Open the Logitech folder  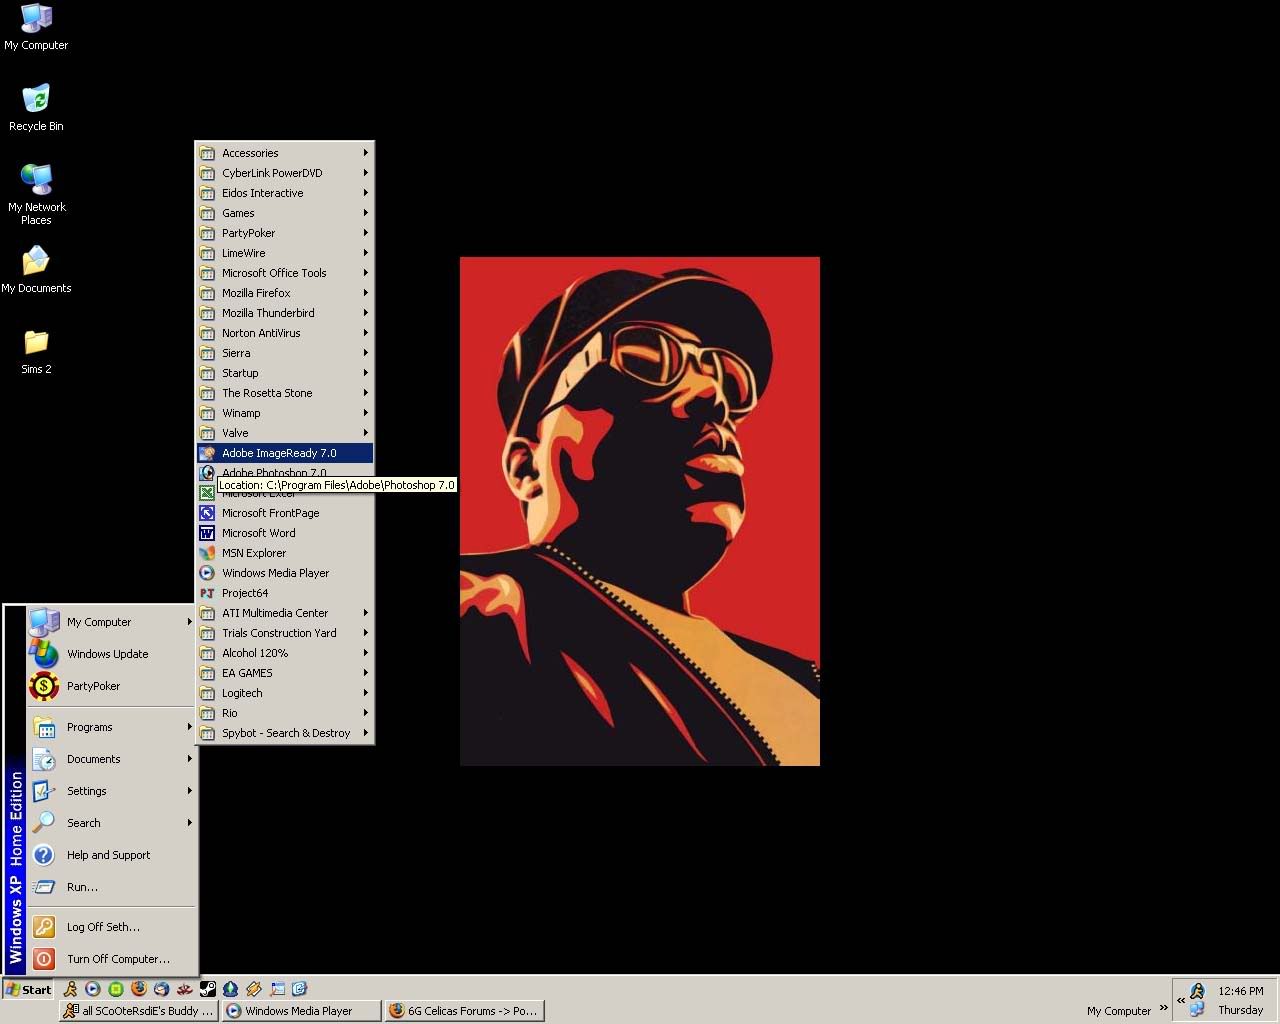[x=285, y=693]
